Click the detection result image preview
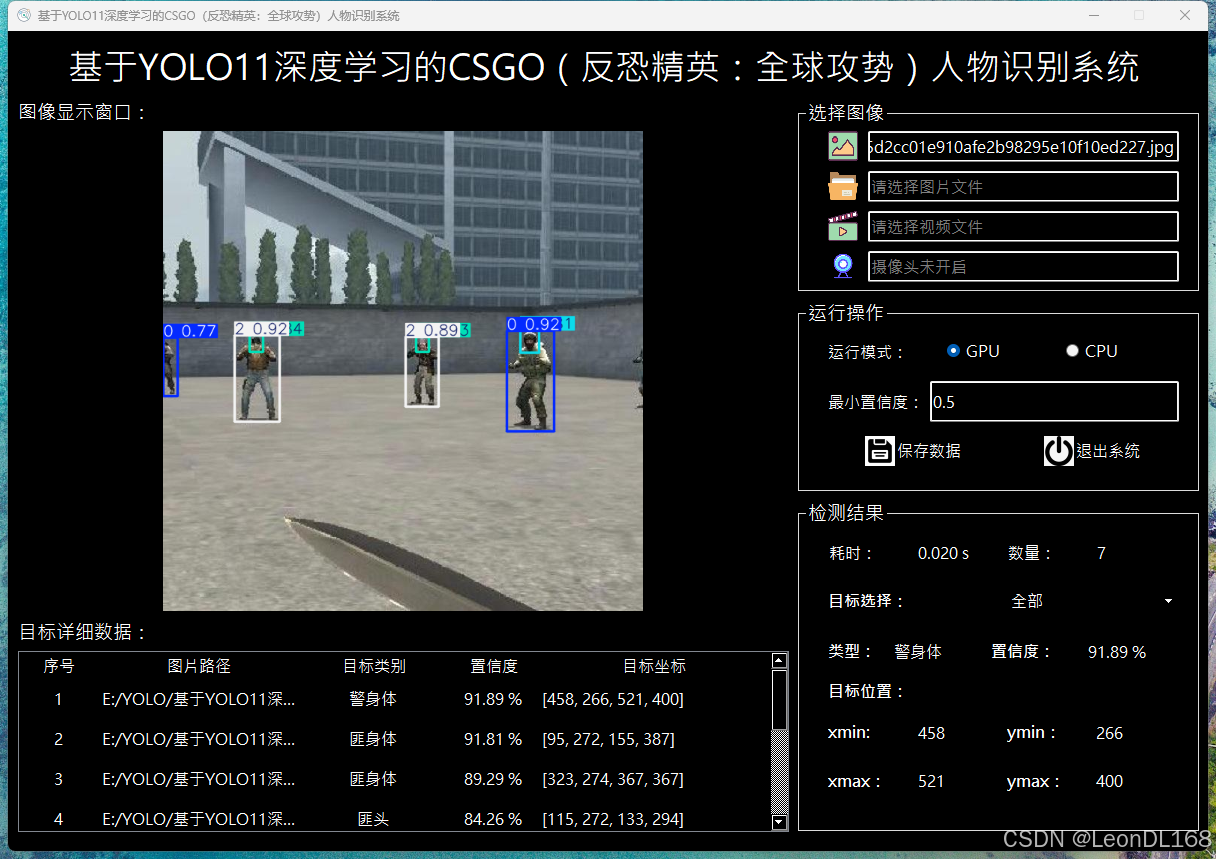 coord(403,371)
